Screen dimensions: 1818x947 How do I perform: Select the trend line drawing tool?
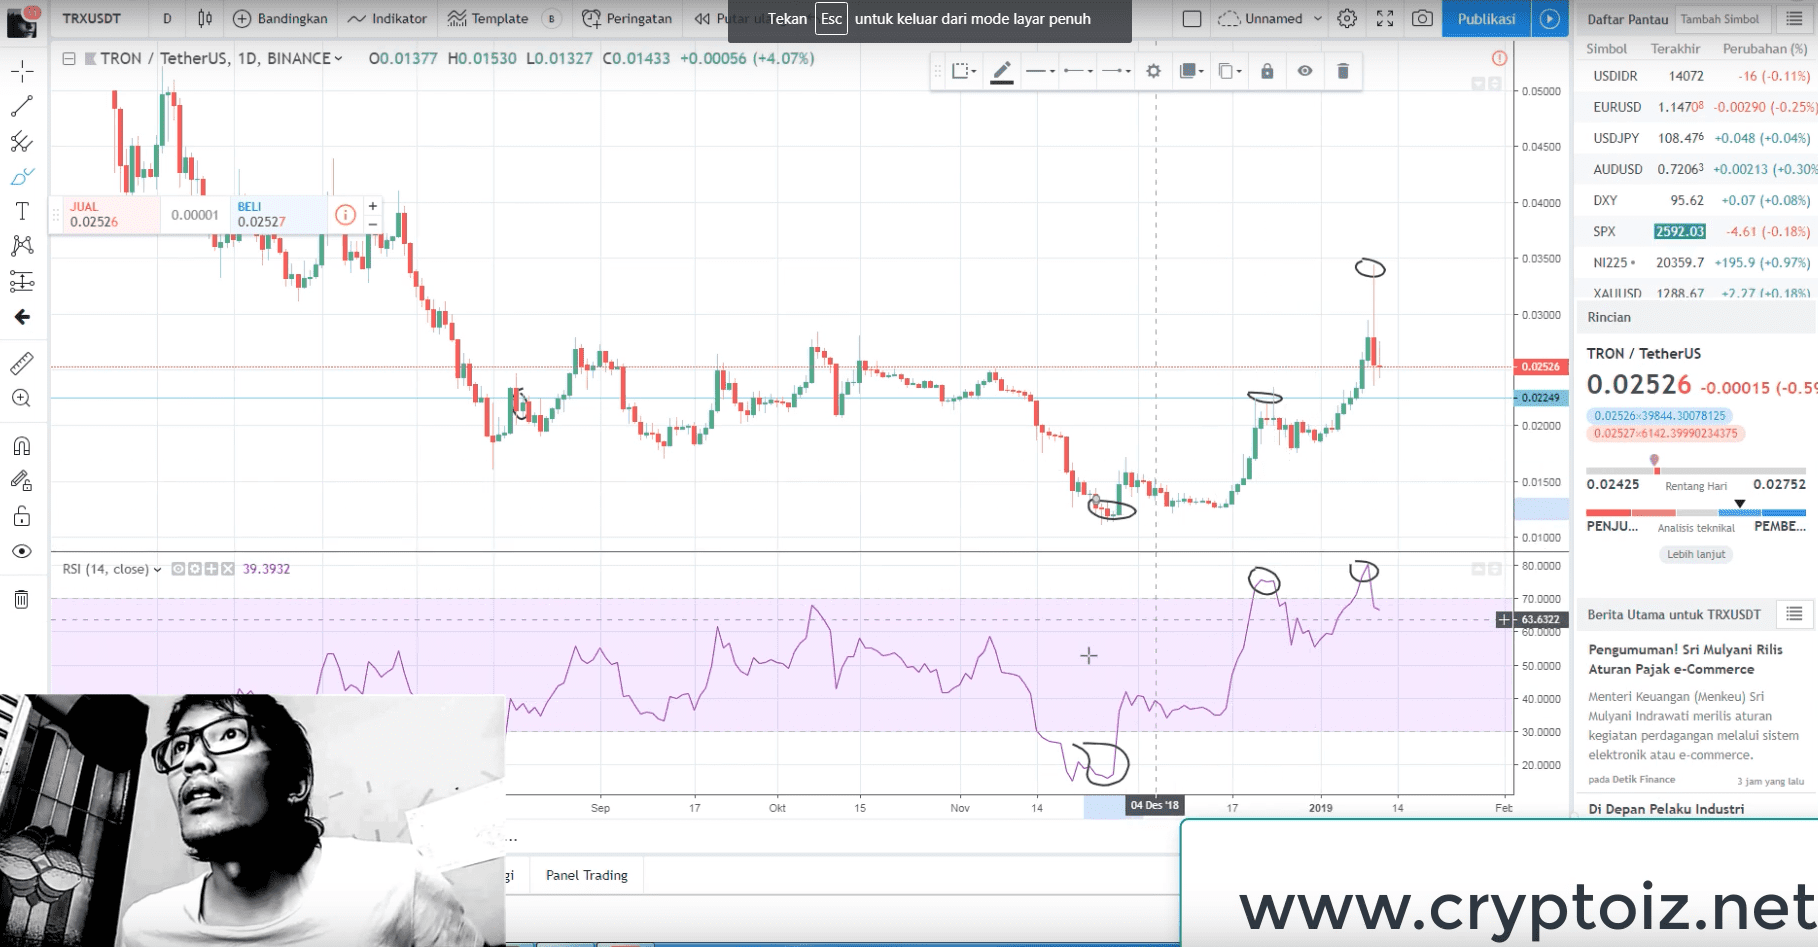pos(22,106)
